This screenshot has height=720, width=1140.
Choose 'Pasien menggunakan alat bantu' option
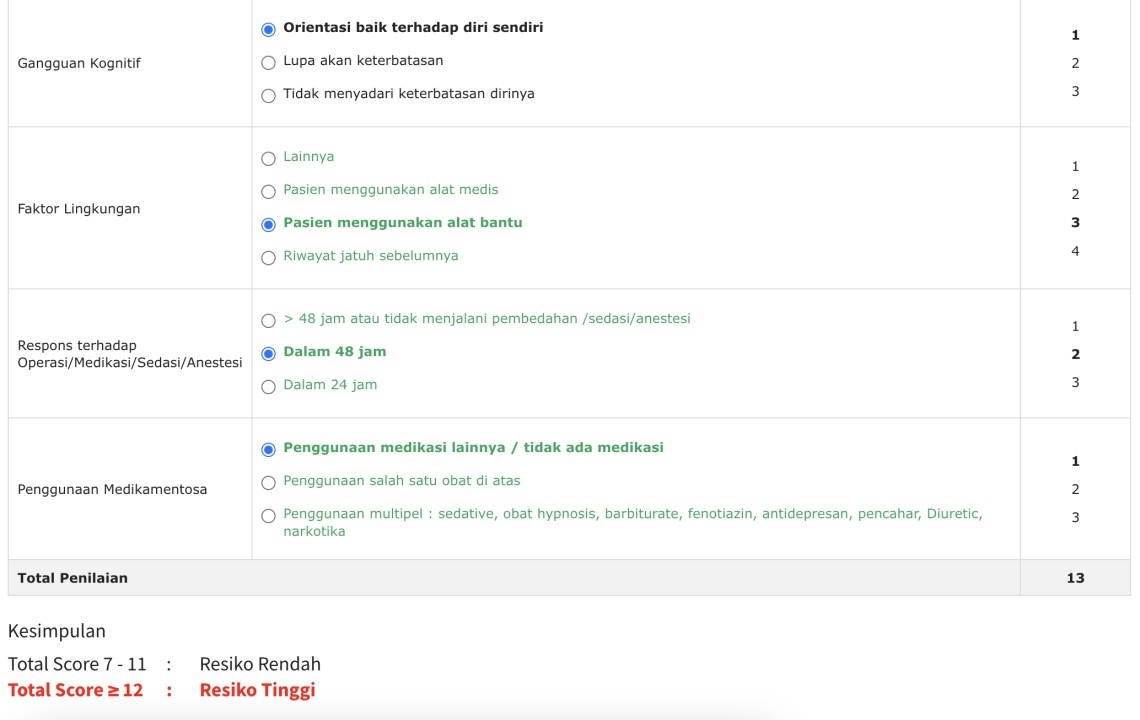(268, 225)
